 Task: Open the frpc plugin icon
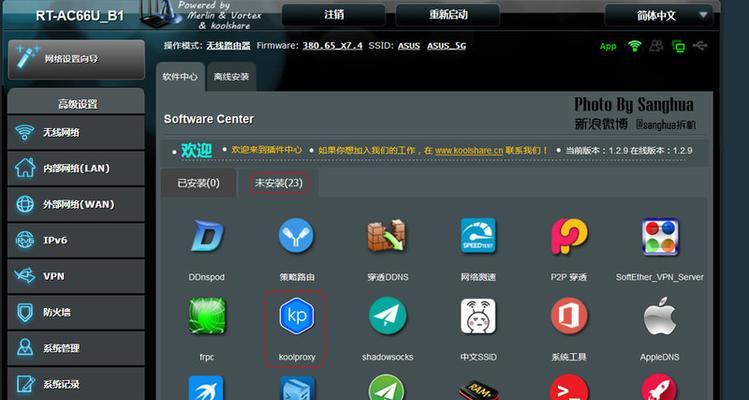207,316
